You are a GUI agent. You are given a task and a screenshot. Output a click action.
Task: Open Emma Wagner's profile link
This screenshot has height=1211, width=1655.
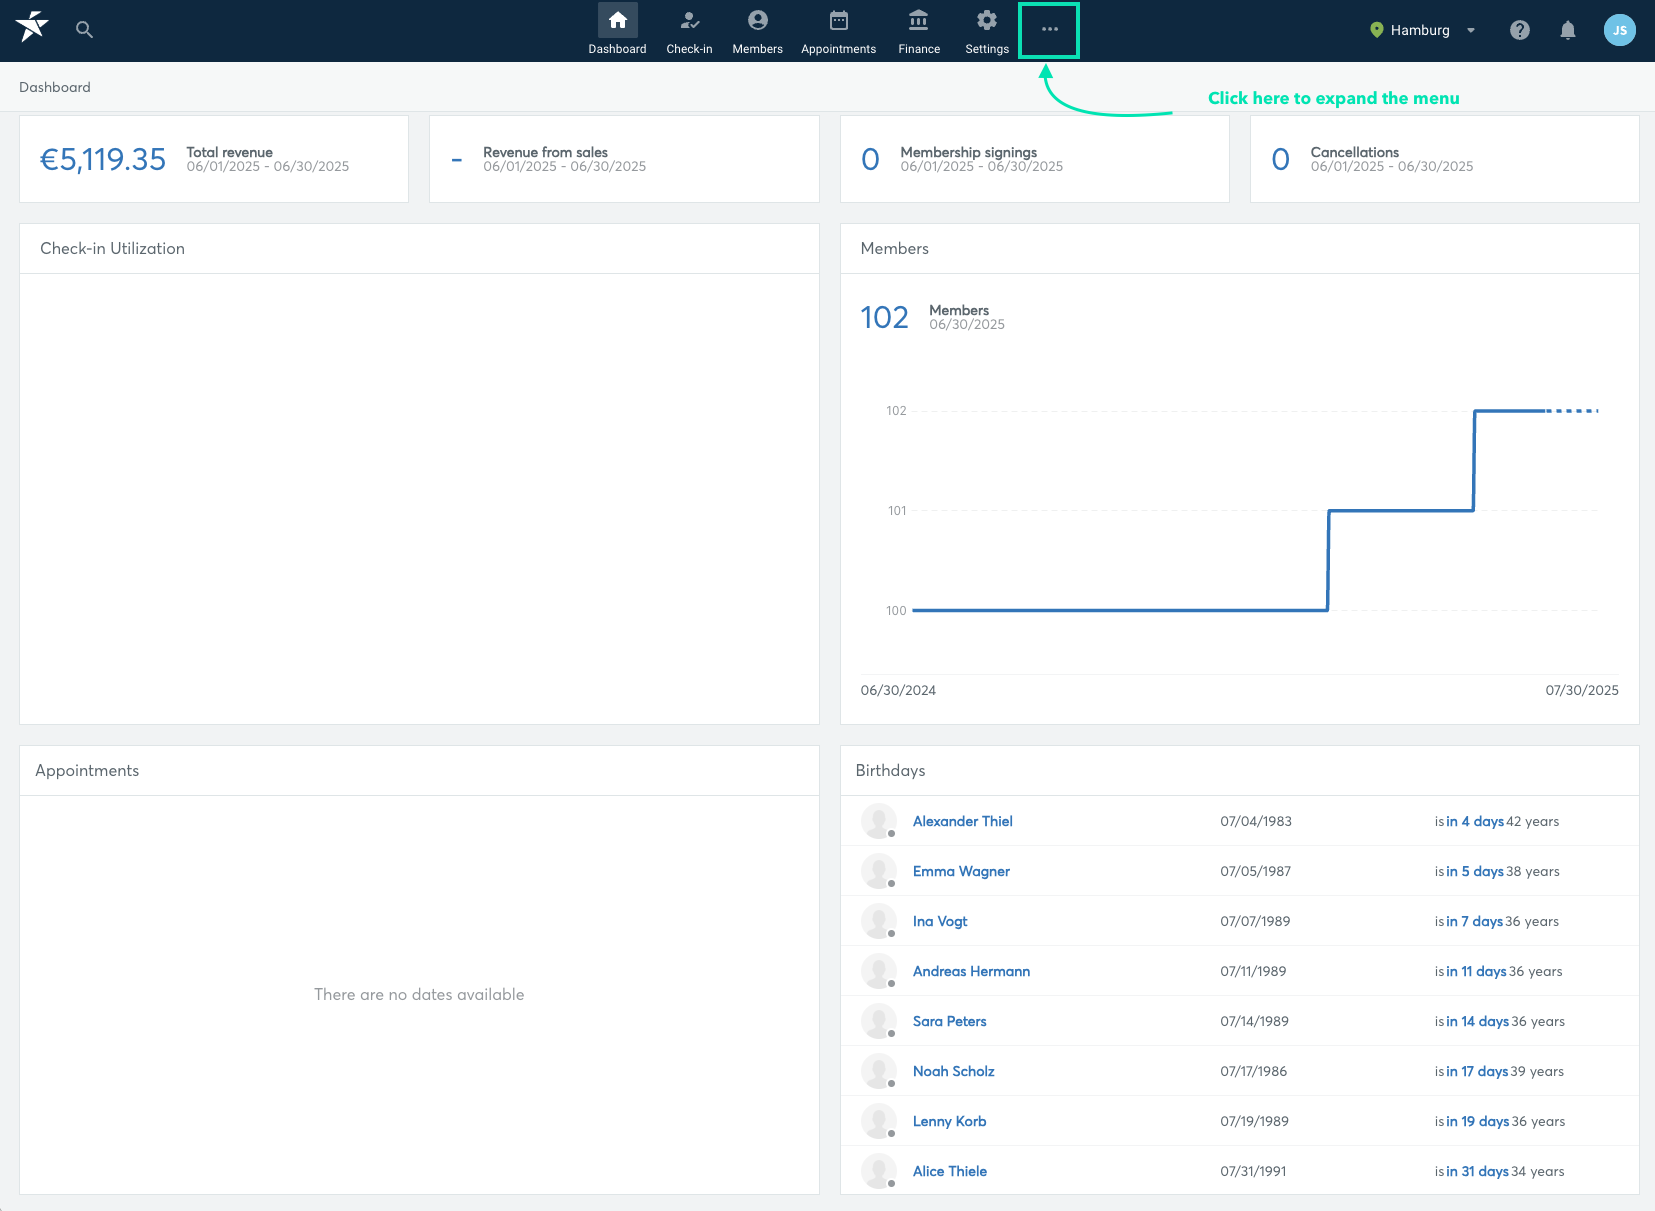(x=961, y=871)
